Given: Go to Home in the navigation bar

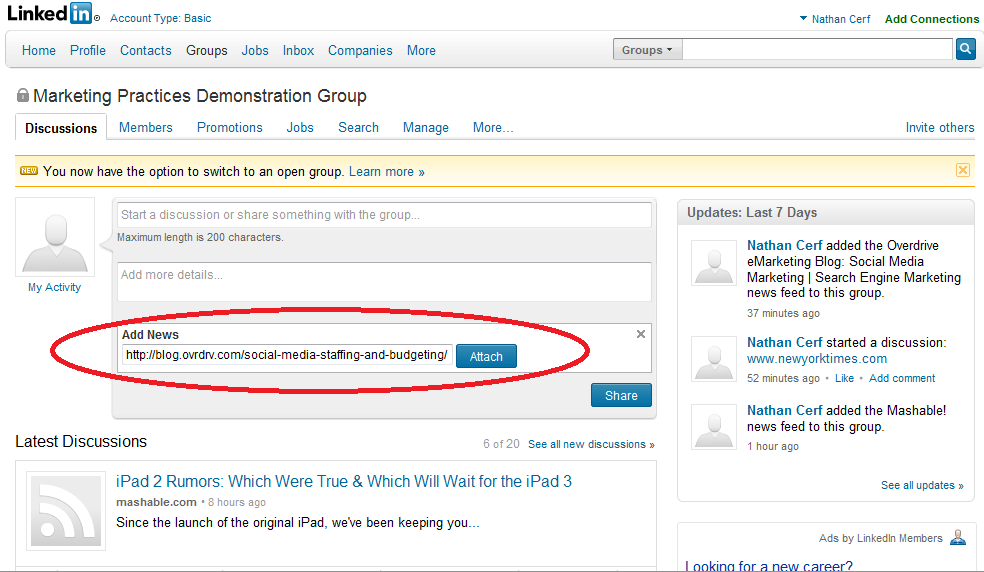Looking at the screenshot, I should point(39,50).
